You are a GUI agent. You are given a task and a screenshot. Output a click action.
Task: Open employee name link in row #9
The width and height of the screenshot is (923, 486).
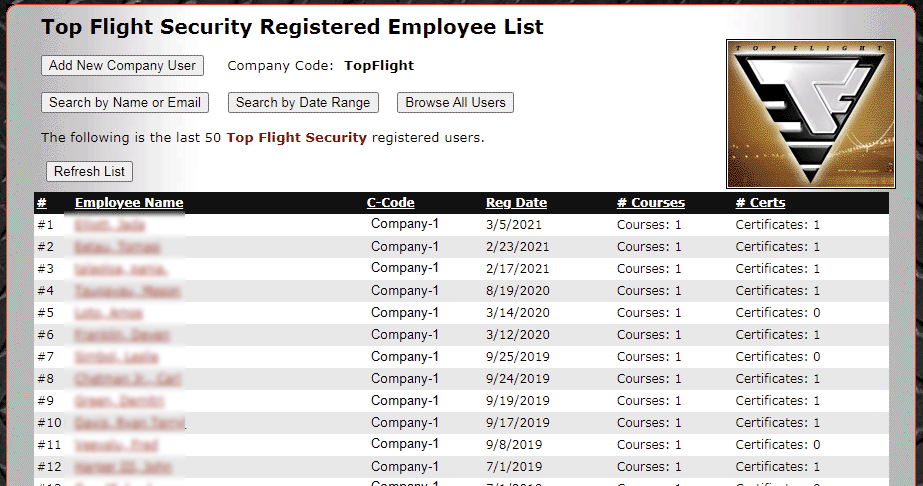[119, 401]
